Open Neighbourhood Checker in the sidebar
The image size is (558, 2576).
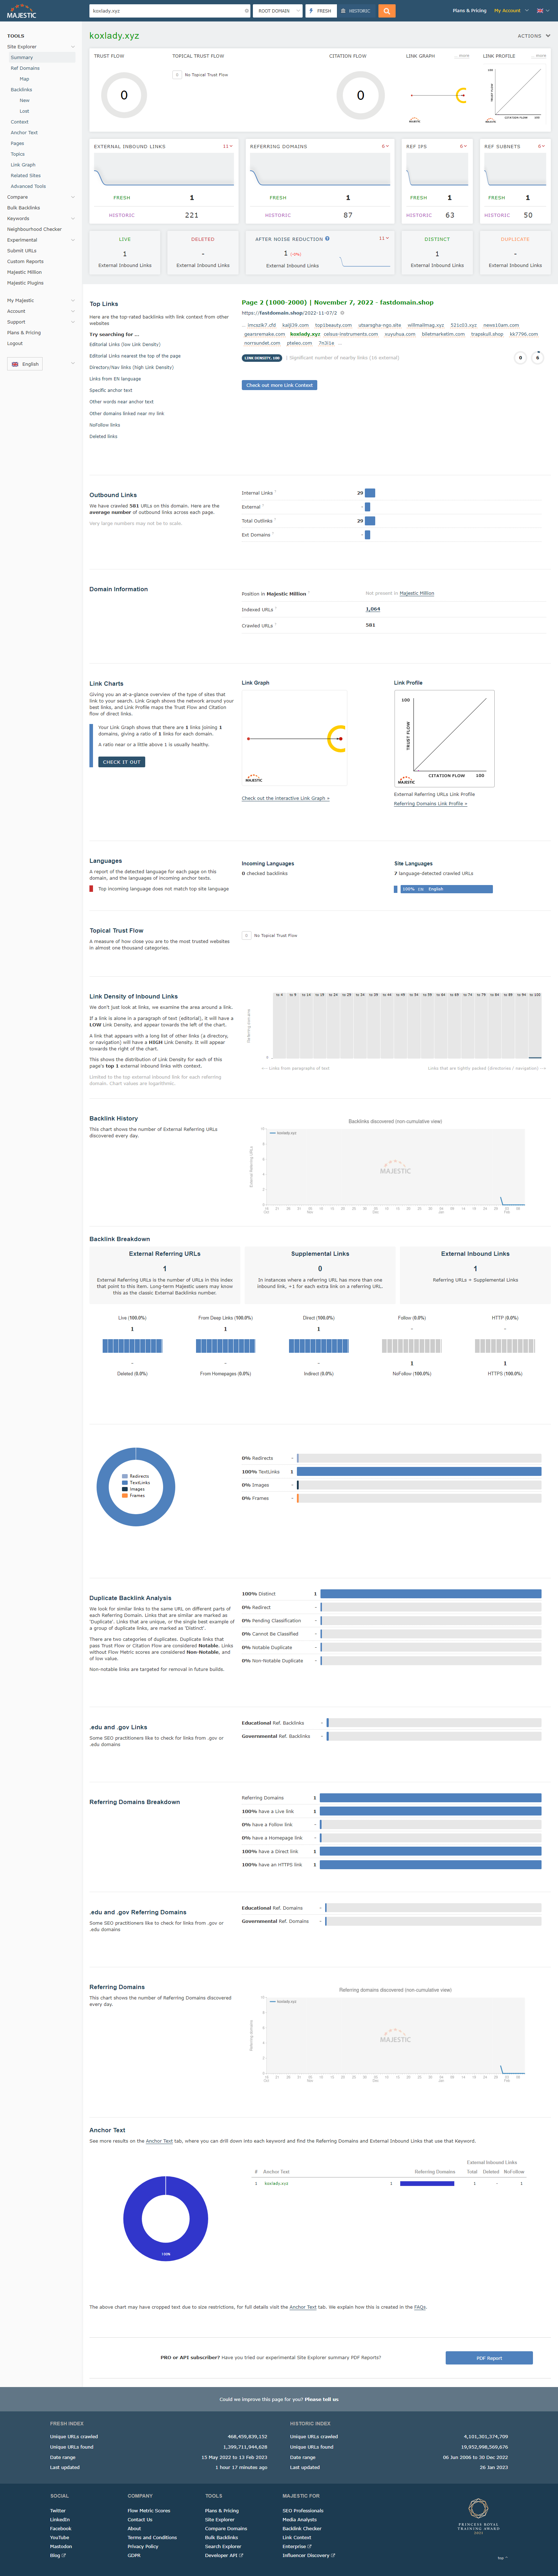click(34, 229)
